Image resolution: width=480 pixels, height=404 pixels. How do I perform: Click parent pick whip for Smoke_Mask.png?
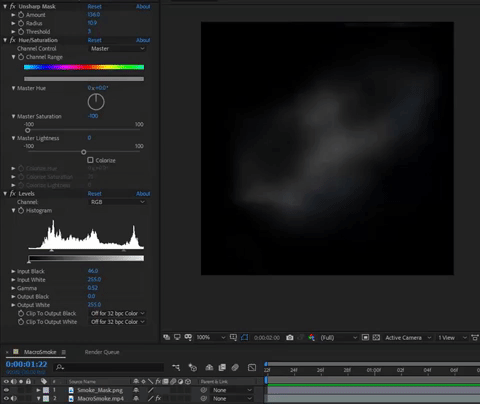[204, 390]
